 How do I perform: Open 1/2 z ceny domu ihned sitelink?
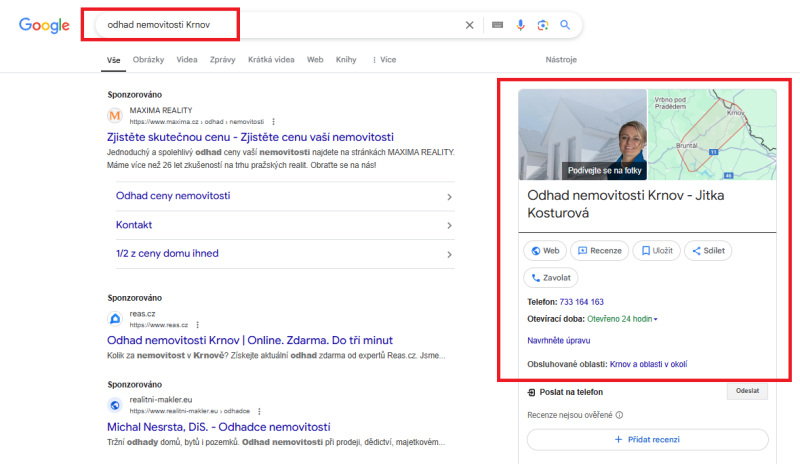(167, 254)
